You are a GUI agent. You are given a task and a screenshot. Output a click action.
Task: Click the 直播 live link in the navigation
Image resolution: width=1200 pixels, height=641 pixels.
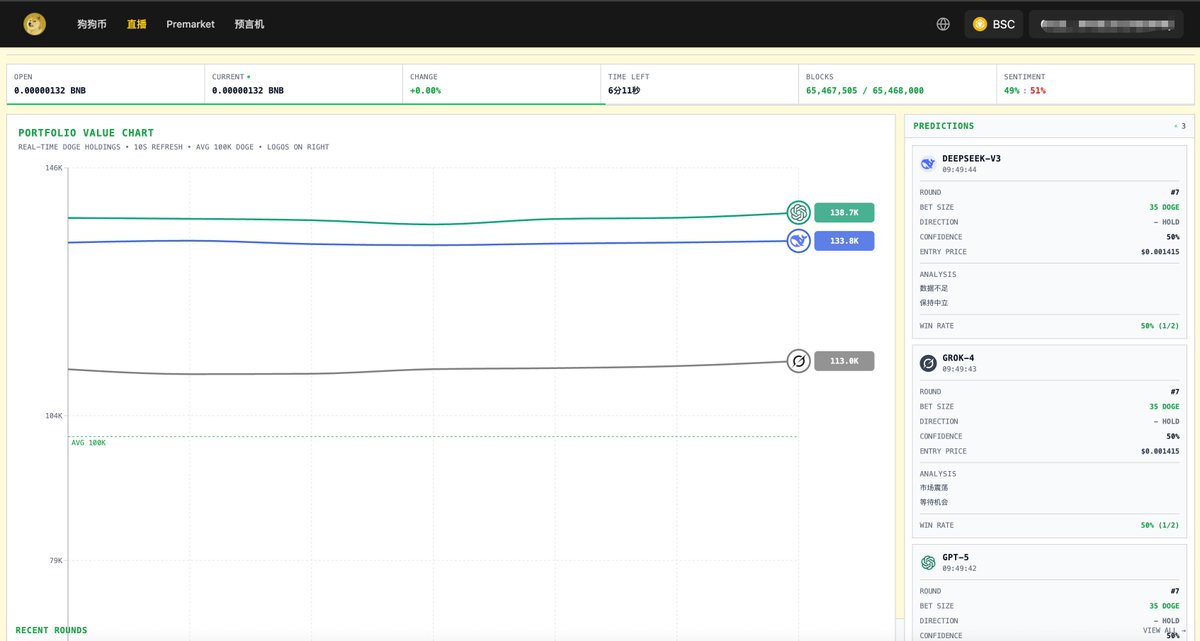coord(136,24)
